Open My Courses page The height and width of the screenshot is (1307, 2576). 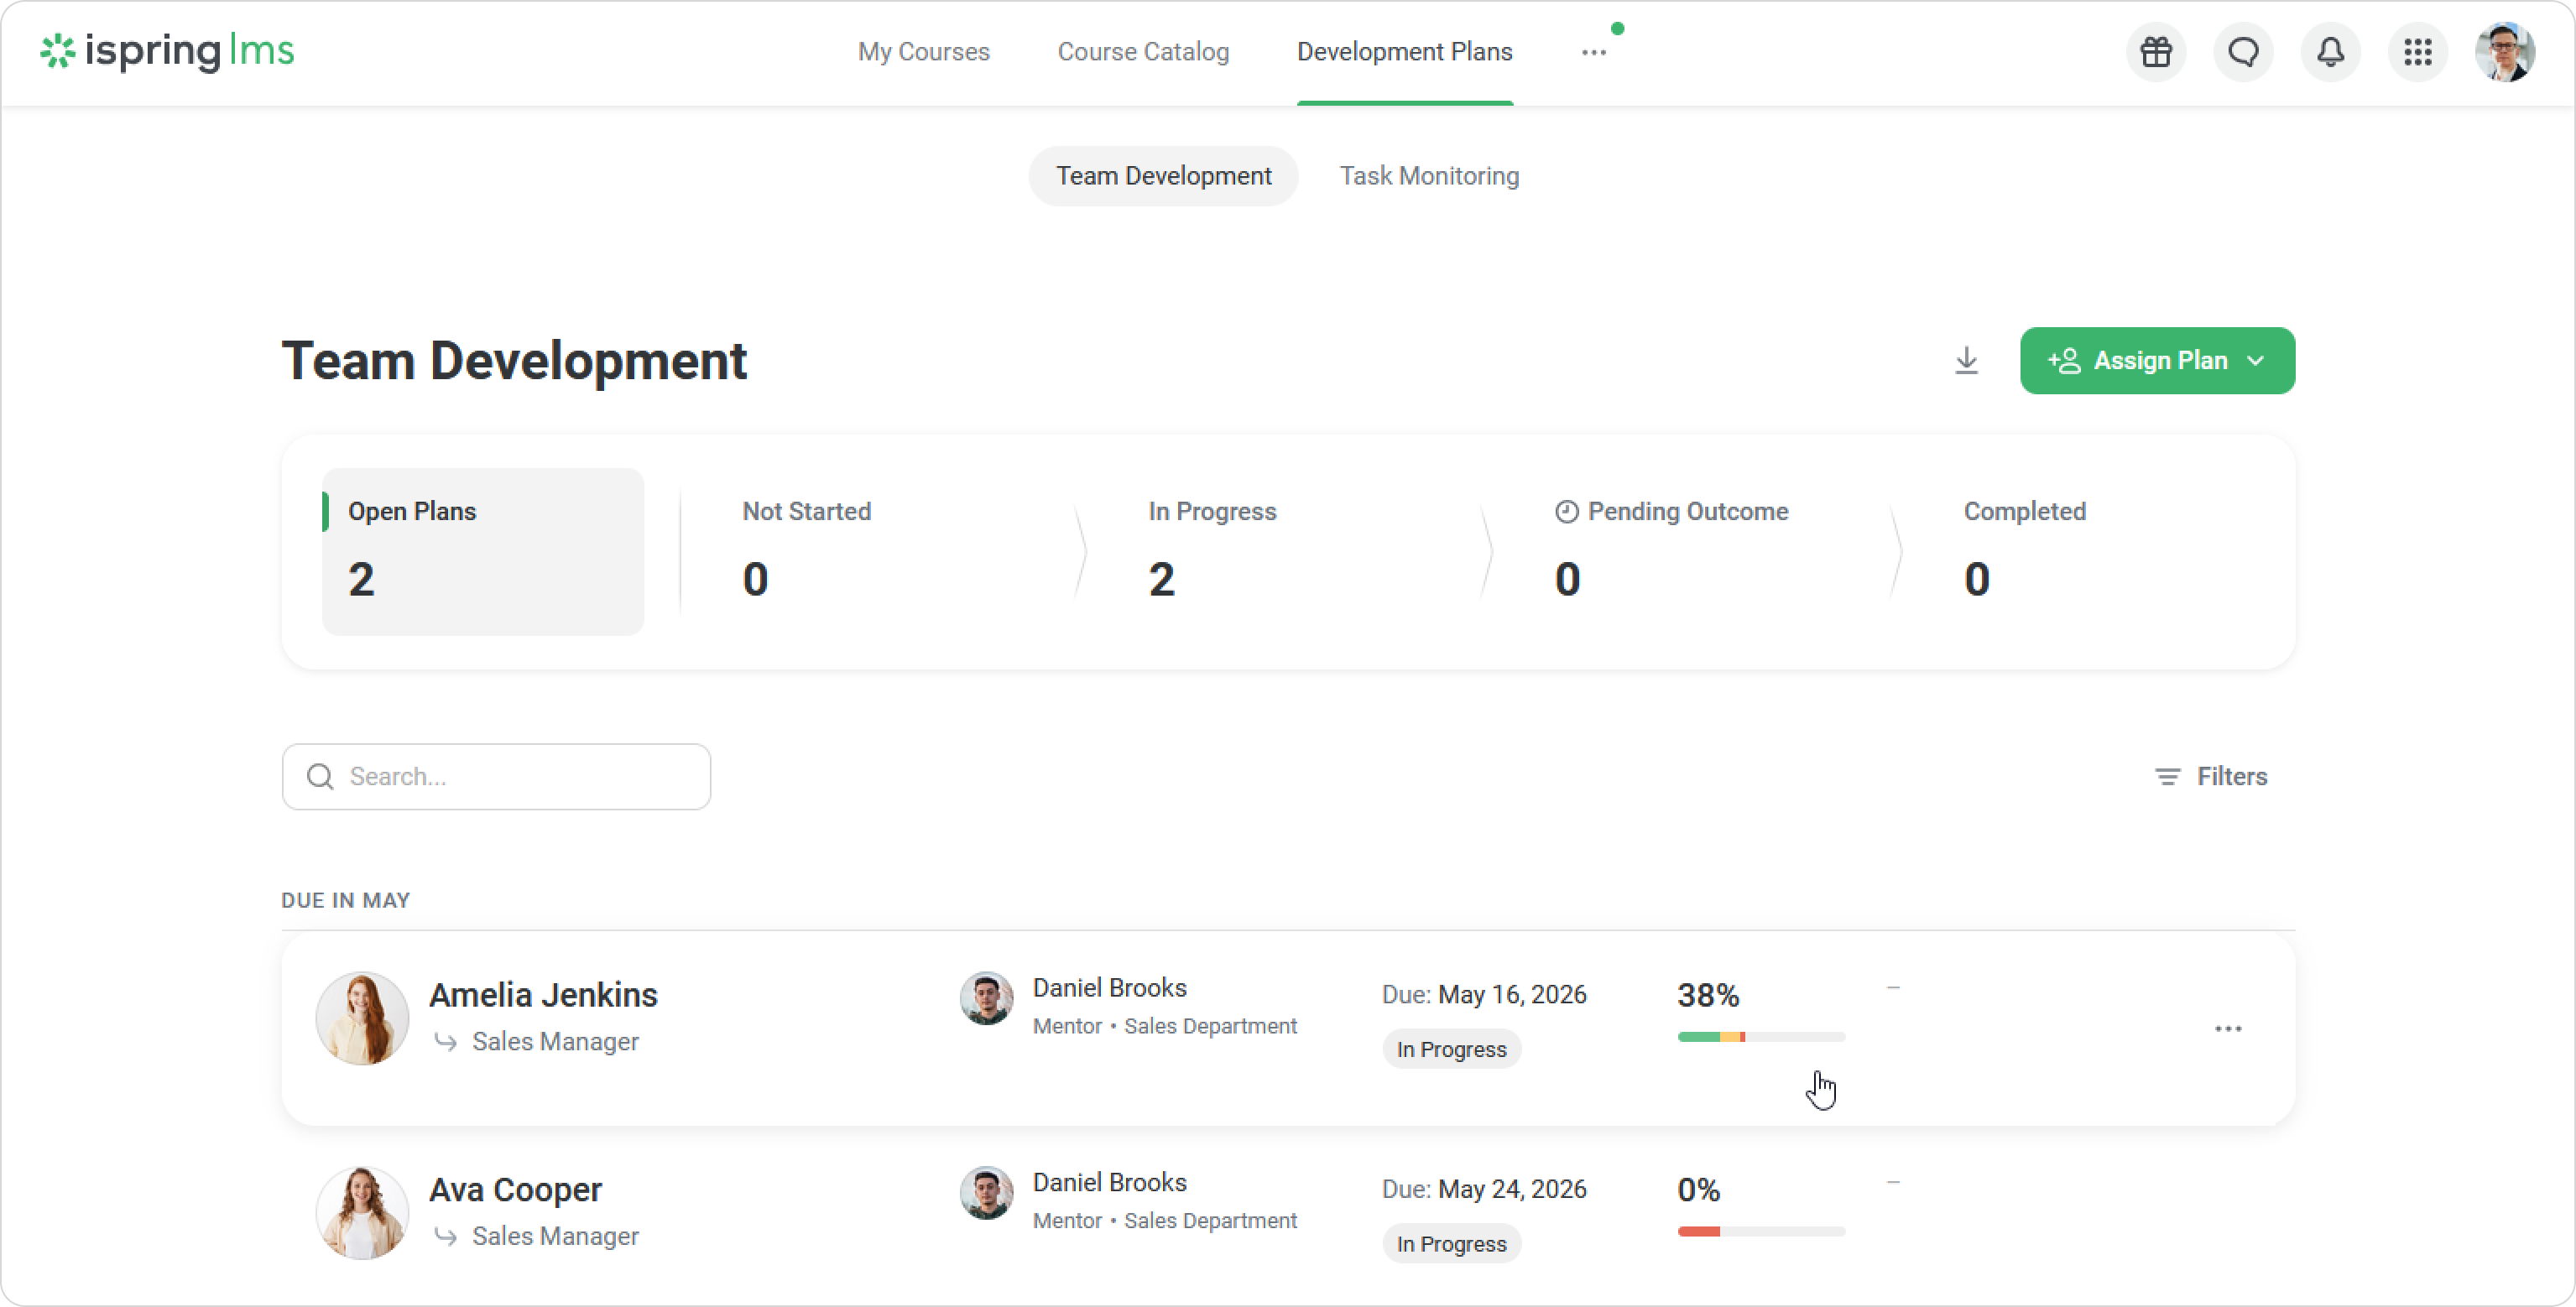[x=923, y=52]
